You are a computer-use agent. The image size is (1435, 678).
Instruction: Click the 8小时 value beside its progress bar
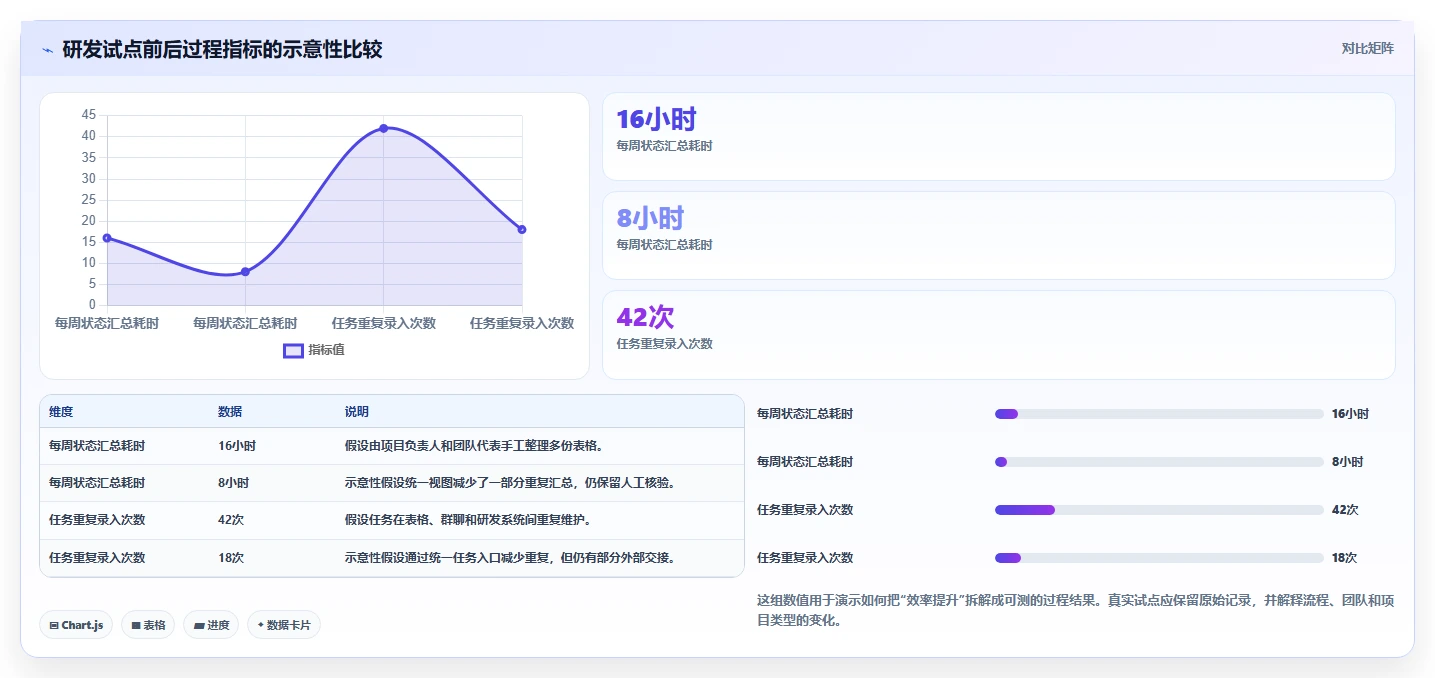tap(1347, 462)
